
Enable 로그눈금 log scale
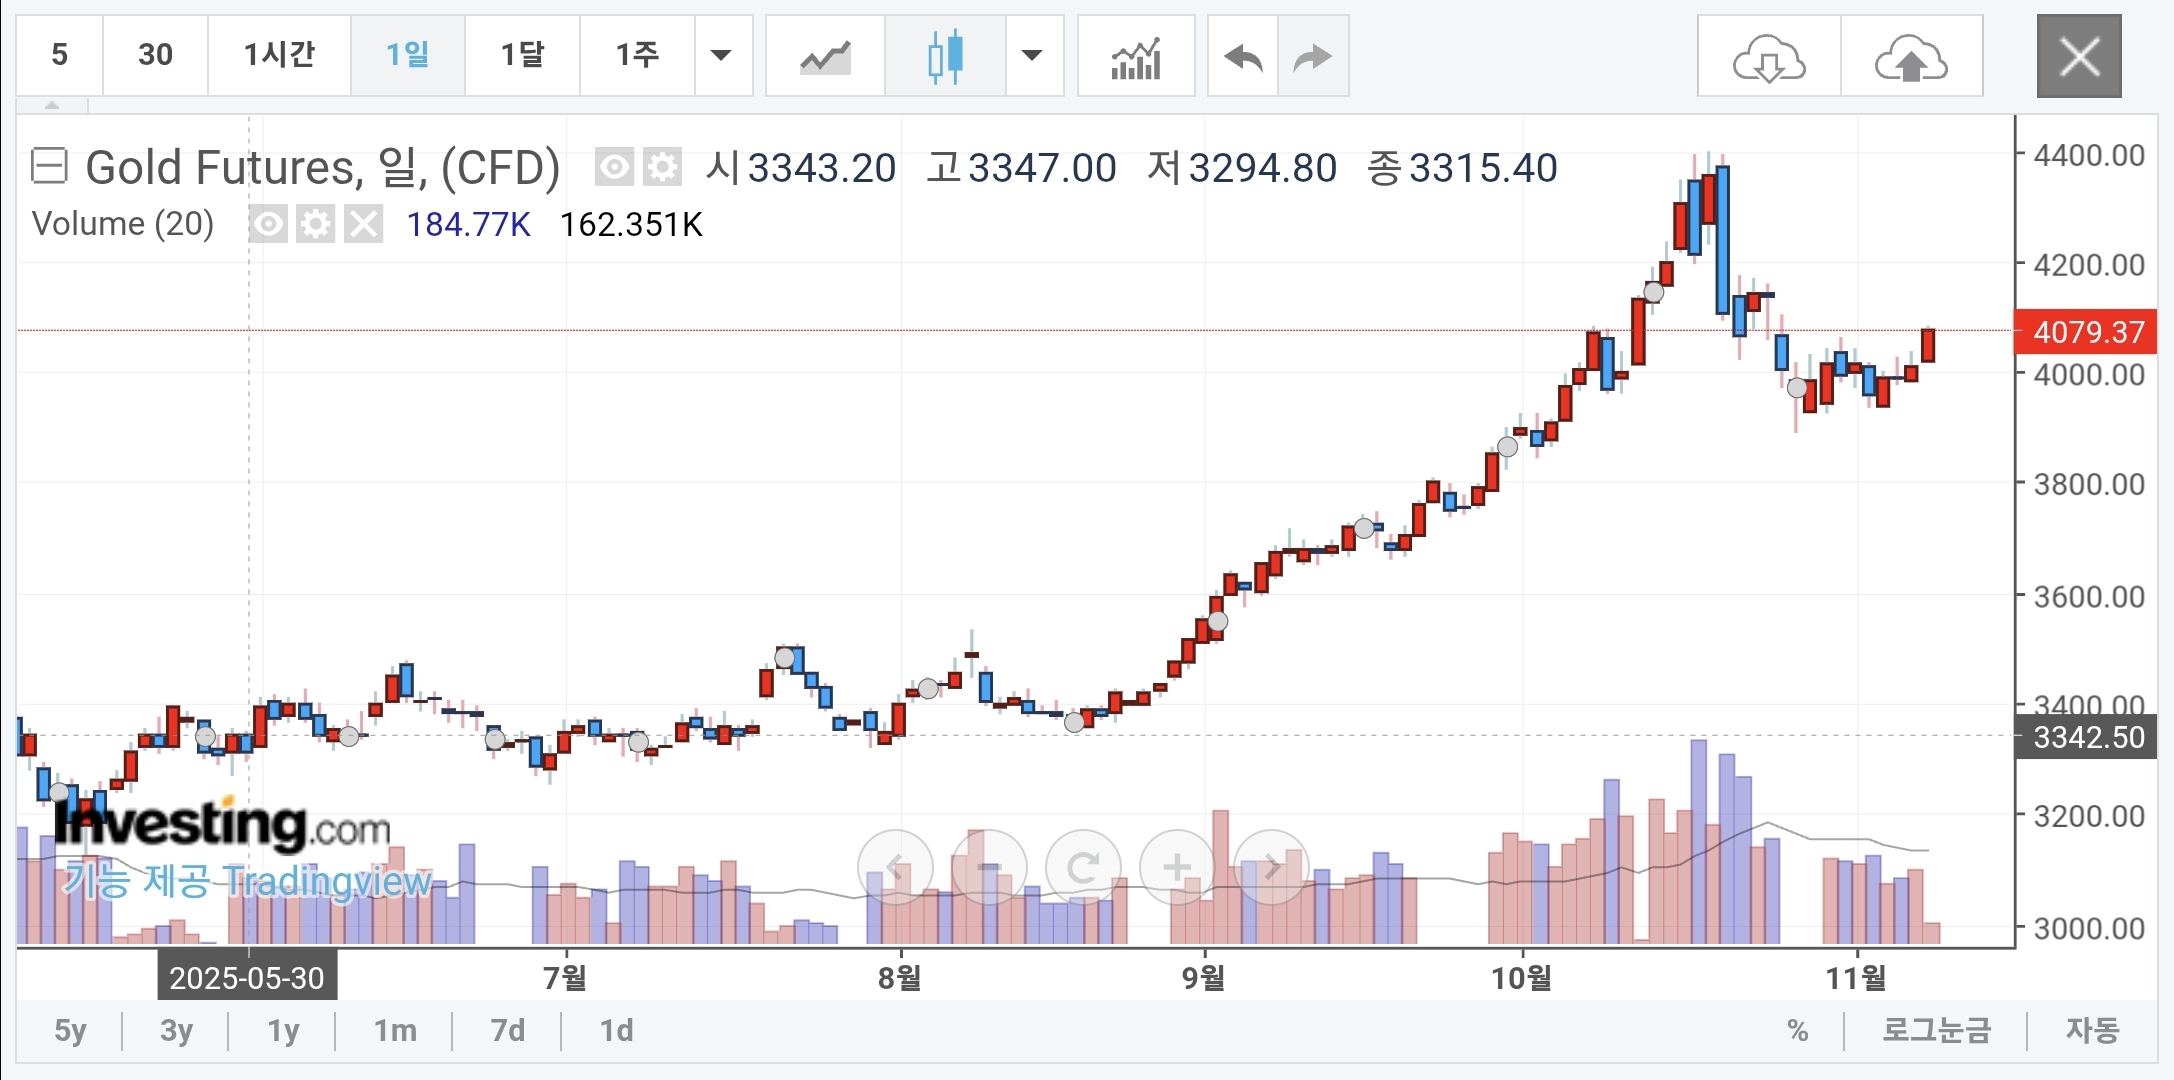1936,1031
